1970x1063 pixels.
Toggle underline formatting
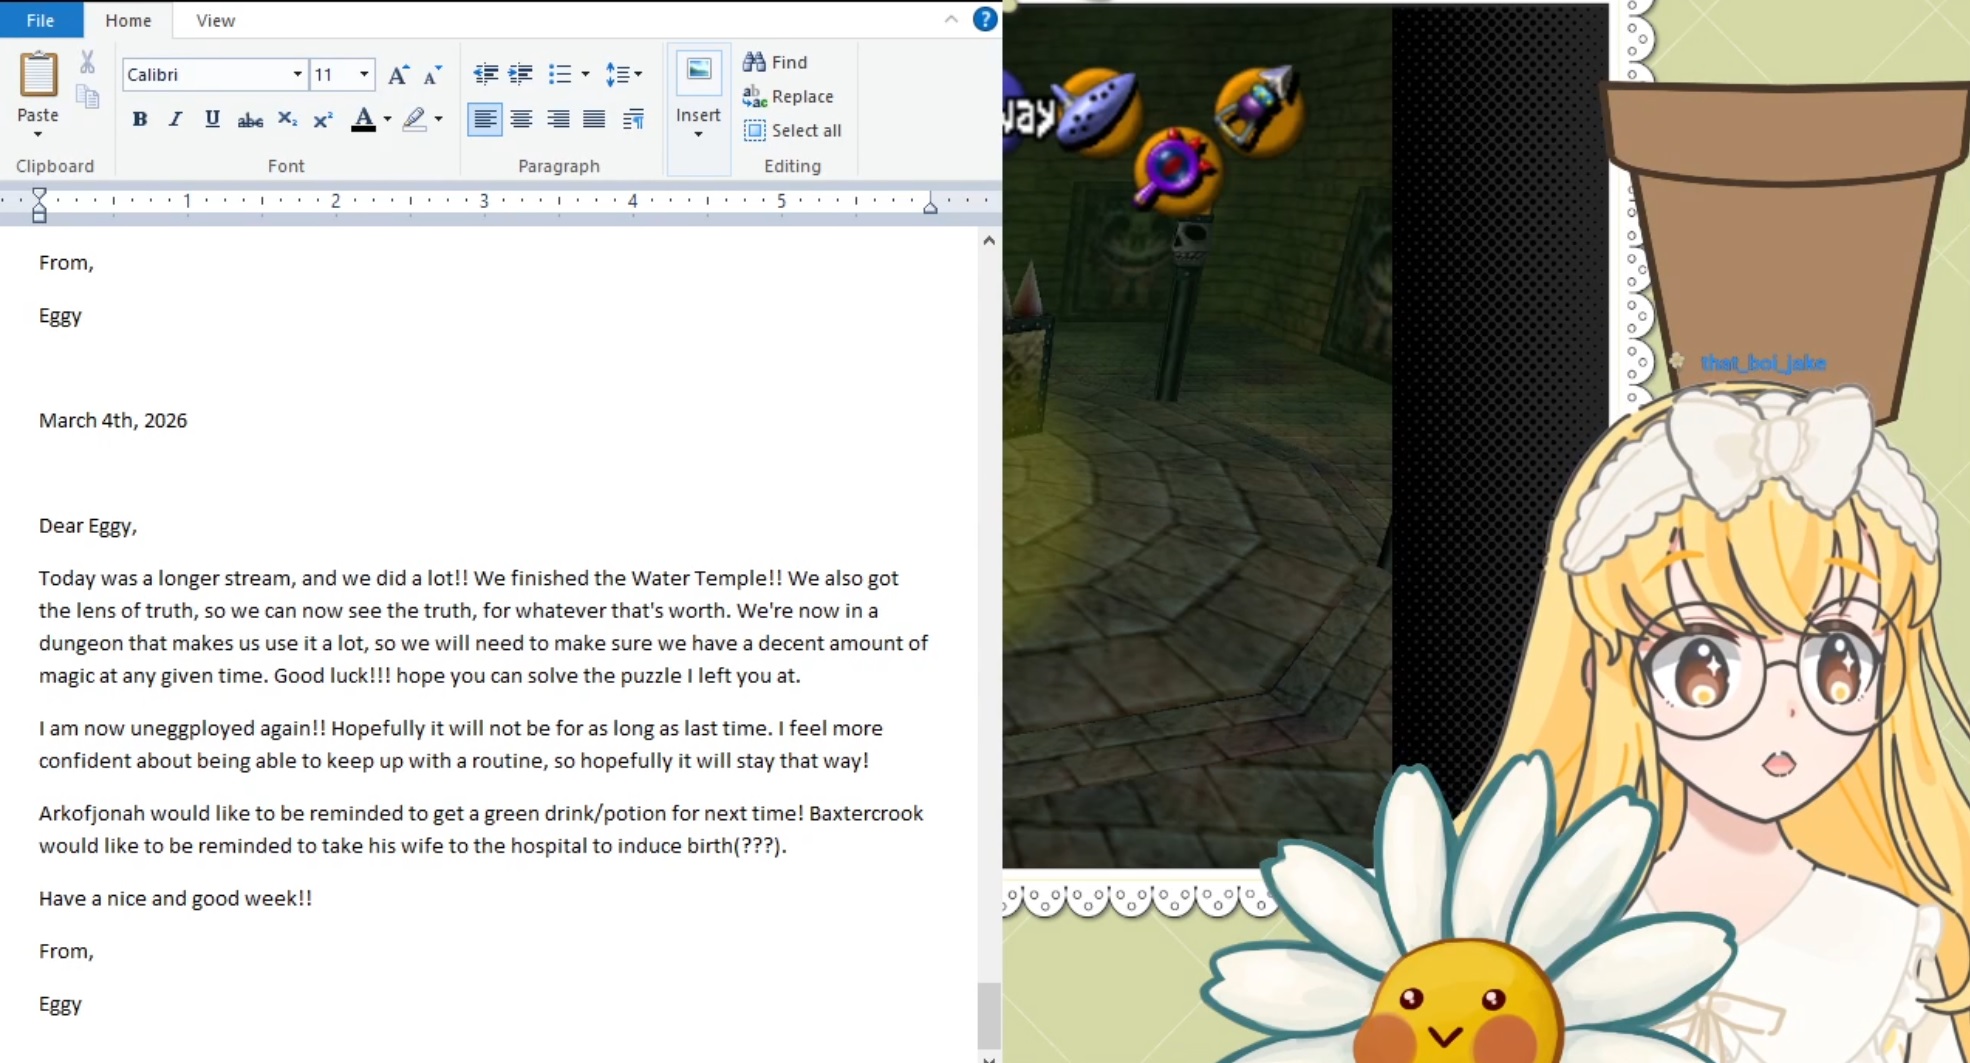212,119
